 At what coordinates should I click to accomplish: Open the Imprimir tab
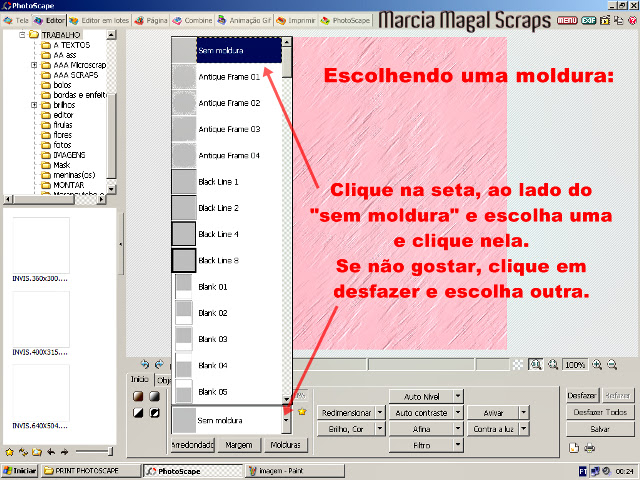[296, 20]
